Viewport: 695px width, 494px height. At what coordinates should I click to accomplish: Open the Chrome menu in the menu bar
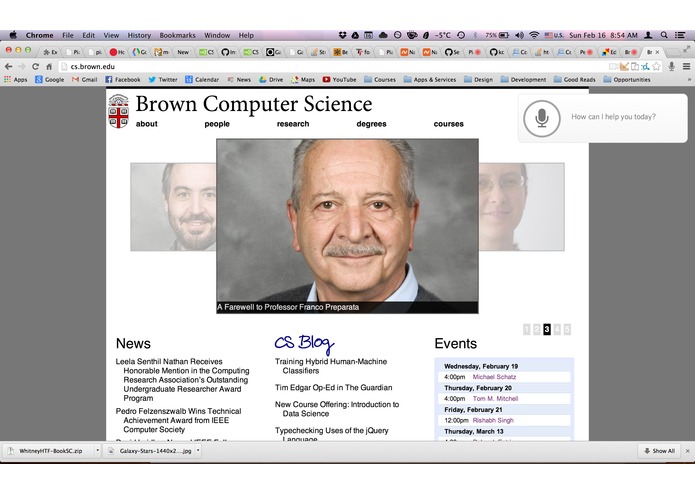tap(39, 35)
